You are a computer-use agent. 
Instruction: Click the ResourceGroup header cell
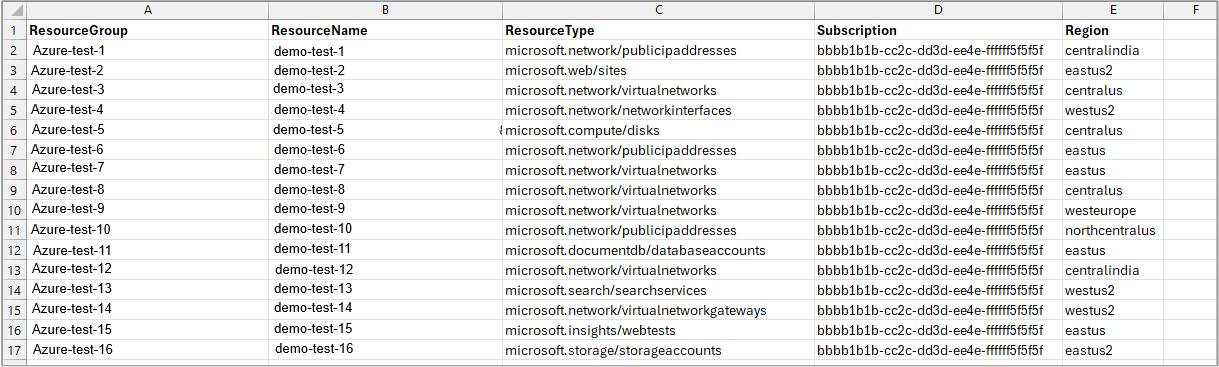click(x=148, y=30)
